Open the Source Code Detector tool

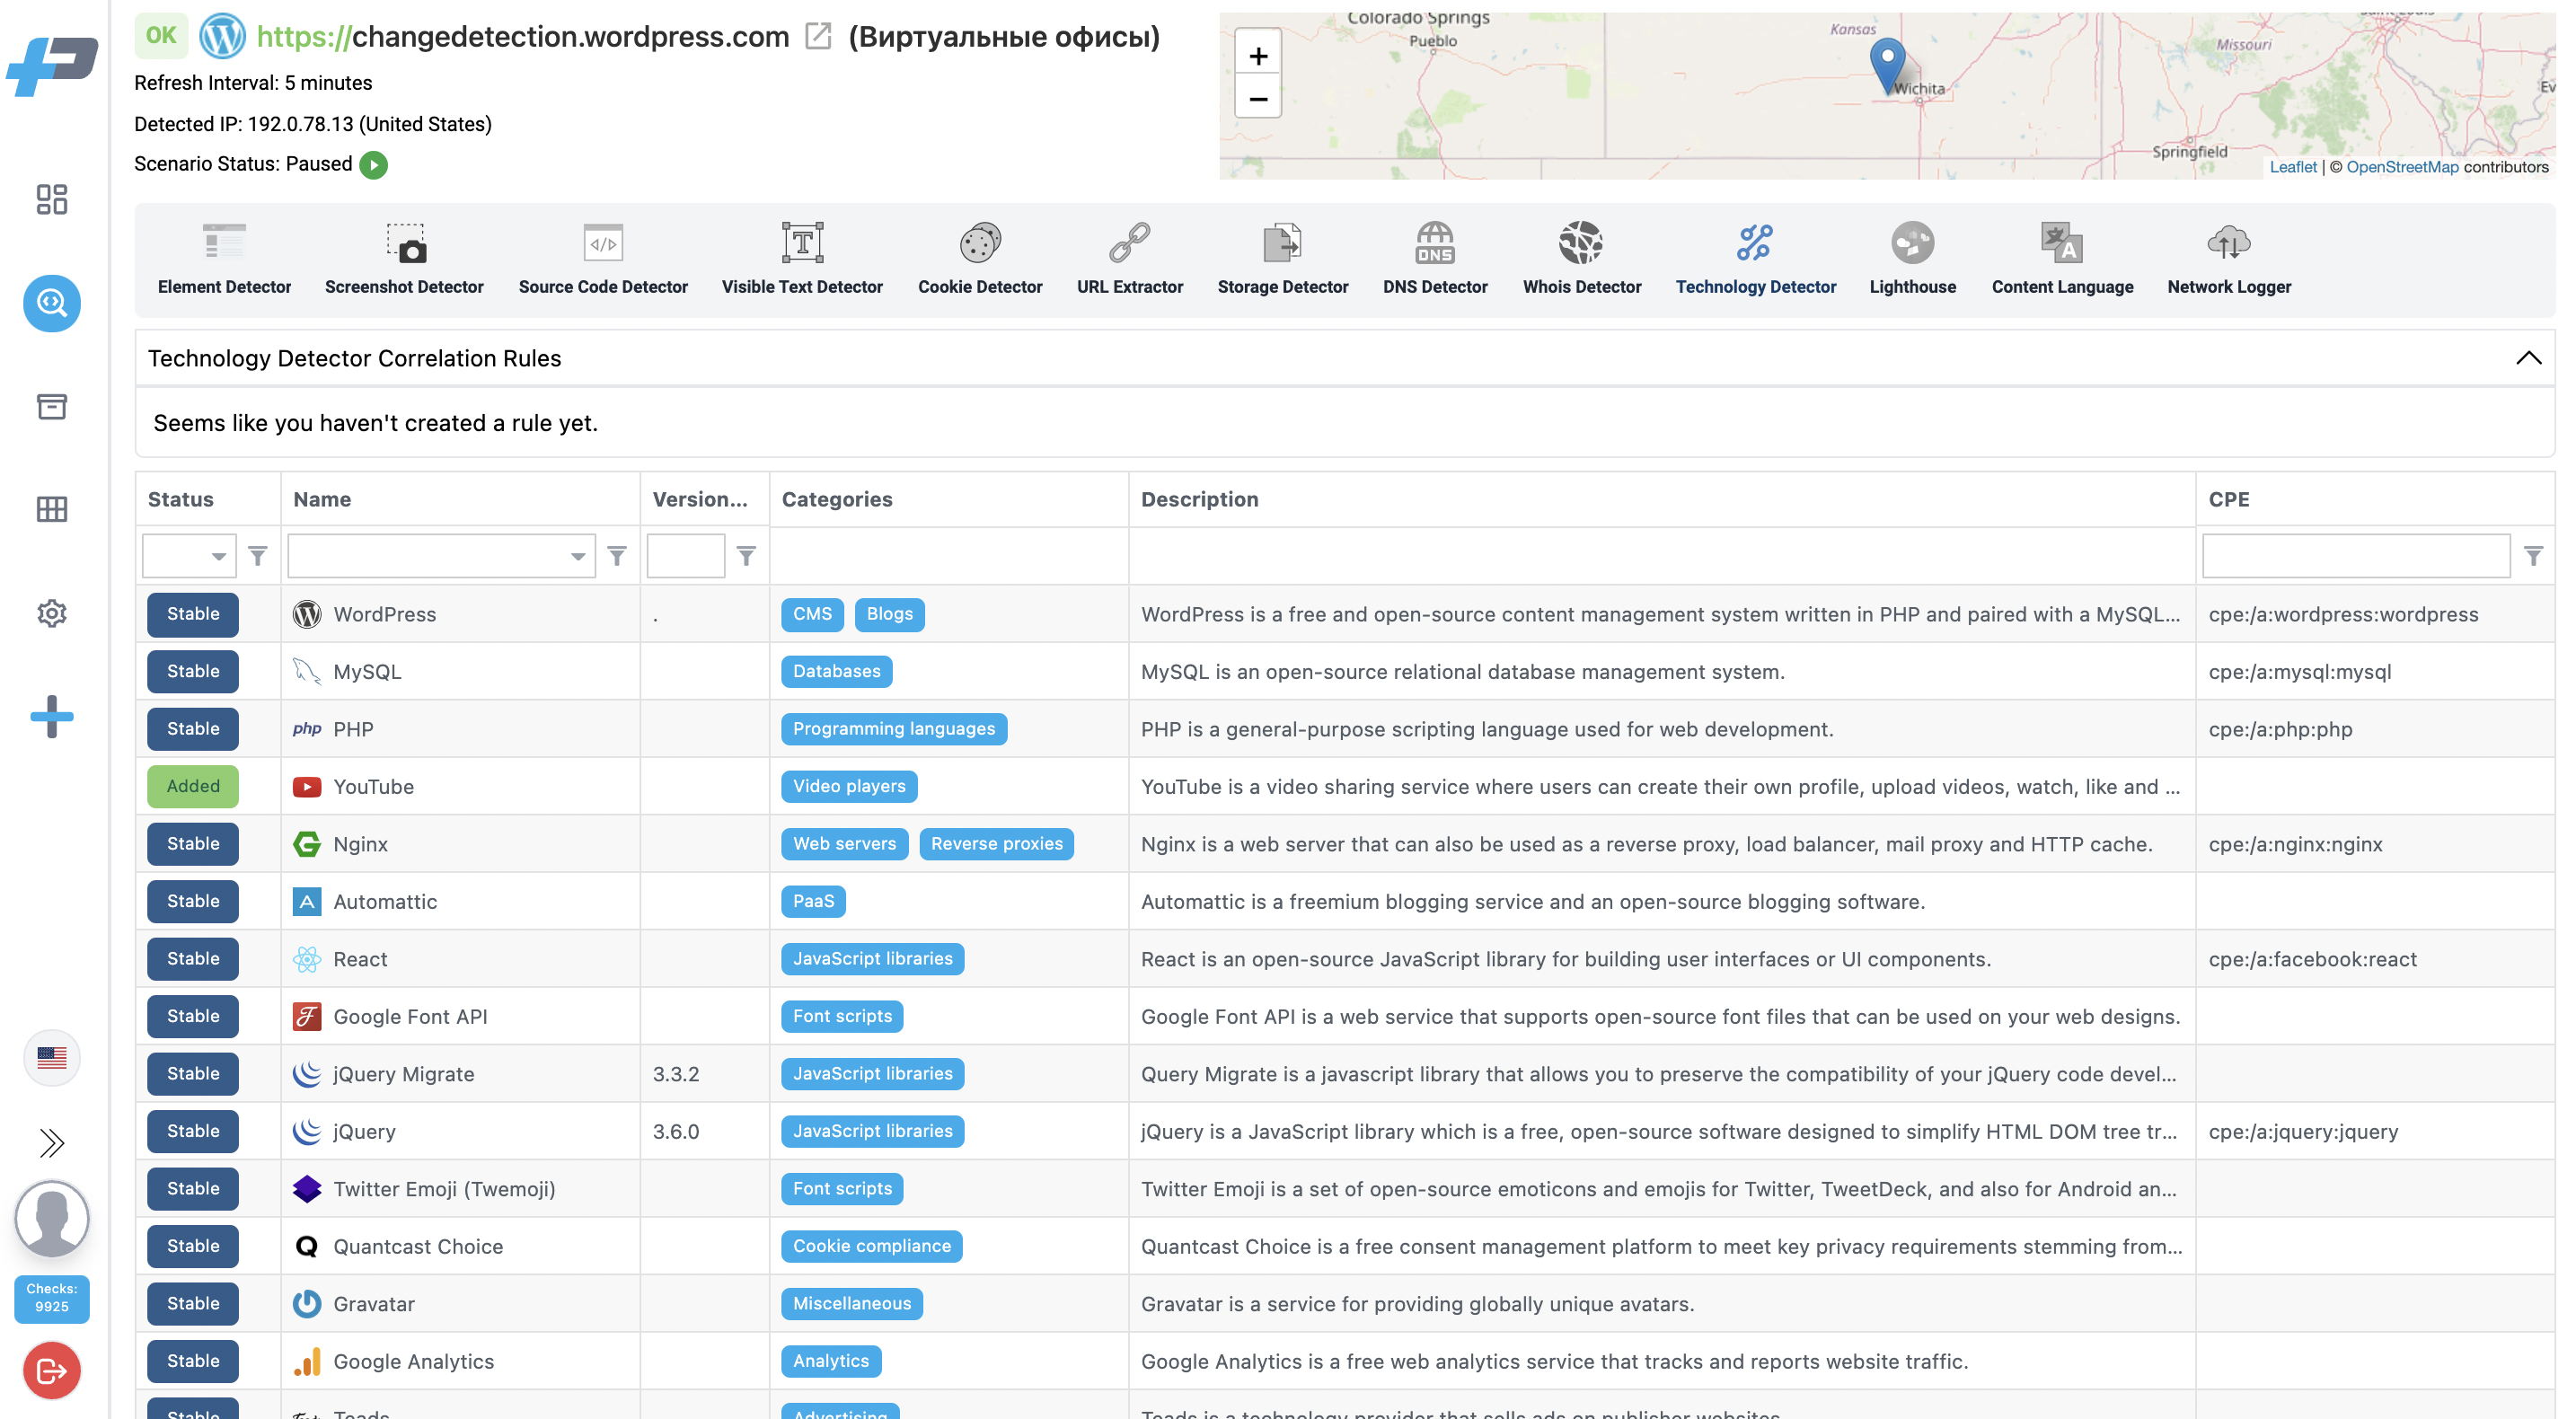(603, 260)
